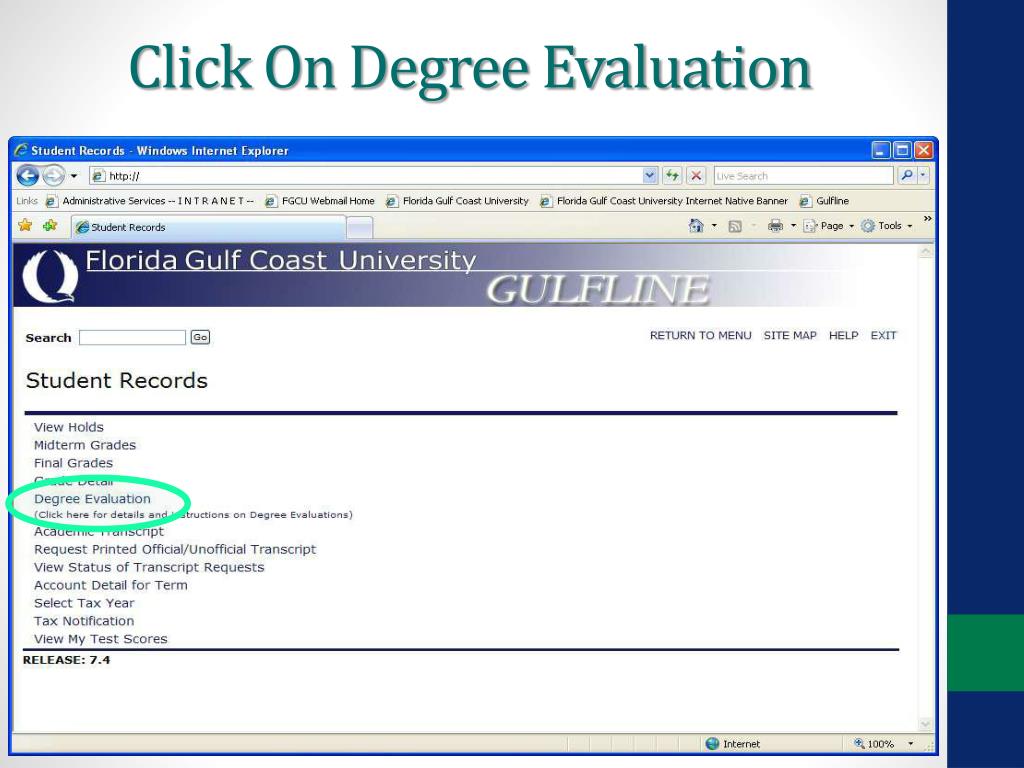Screen dimensions: 1024x768
Task: Click details and instructions on Degree Evaluations link
Action: 193,515
